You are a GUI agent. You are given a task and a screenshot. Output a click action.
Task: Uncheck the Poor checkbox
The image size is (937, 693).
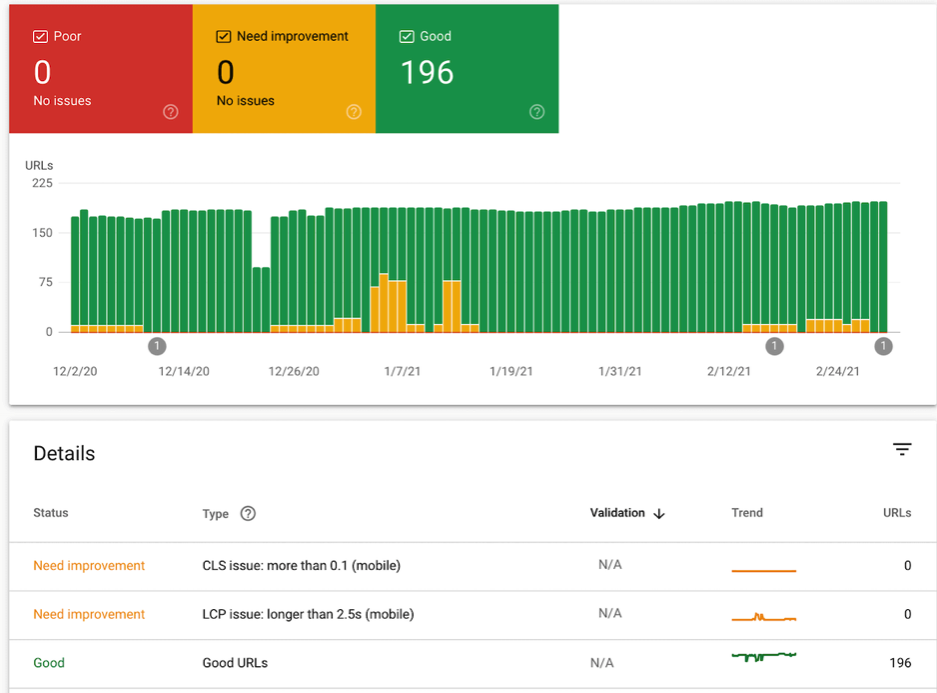coord(40,36)
